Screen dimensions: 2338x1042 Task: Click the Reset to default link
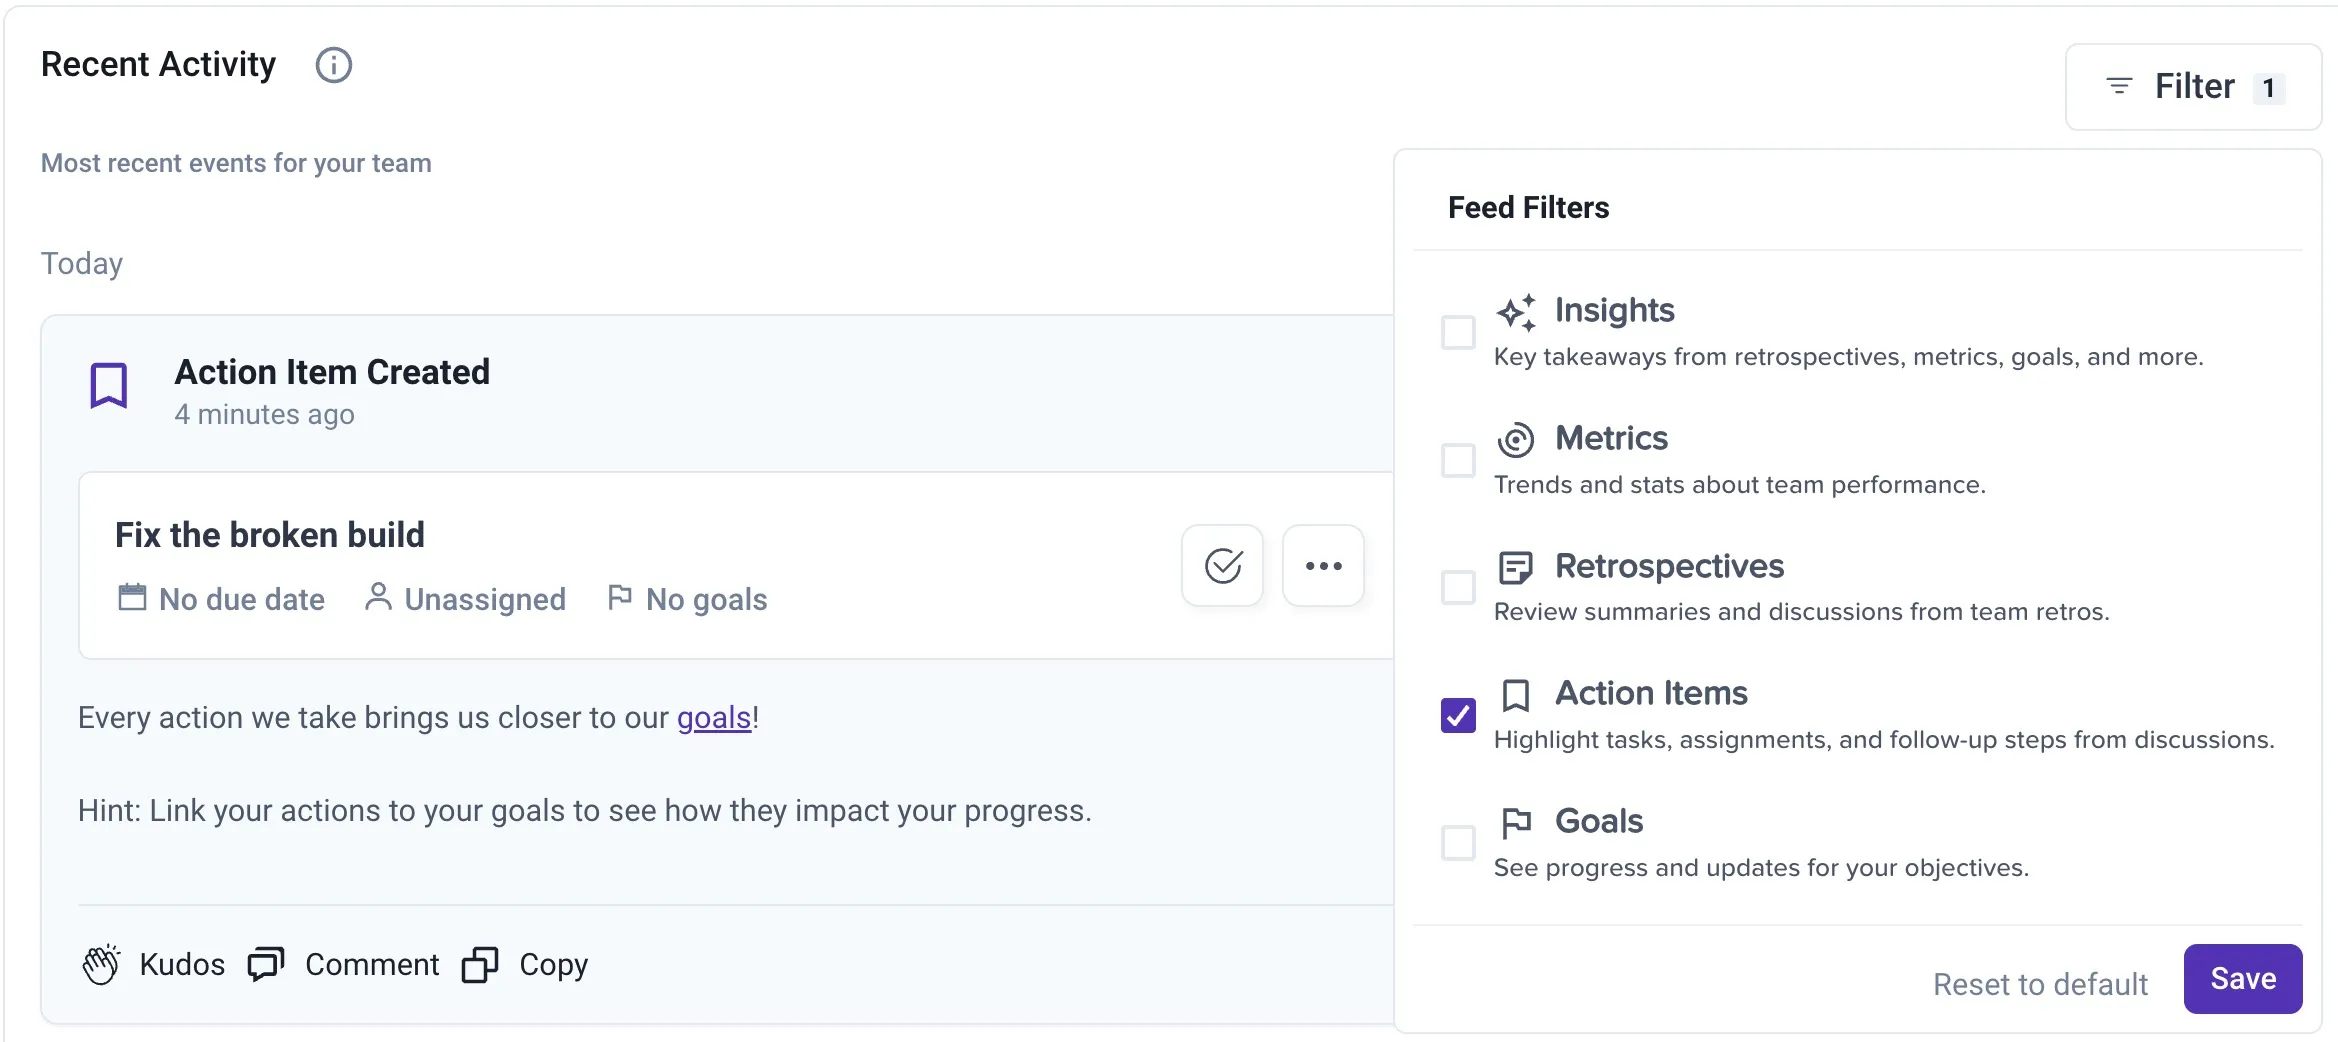point(2040,984)
